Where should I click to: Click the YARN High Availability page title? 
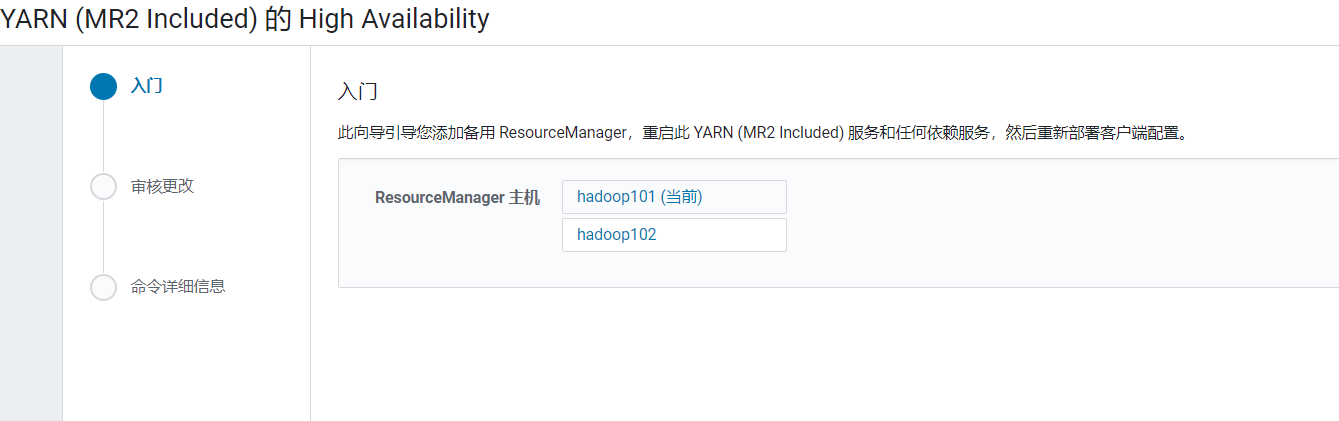(x=245, y=19)
